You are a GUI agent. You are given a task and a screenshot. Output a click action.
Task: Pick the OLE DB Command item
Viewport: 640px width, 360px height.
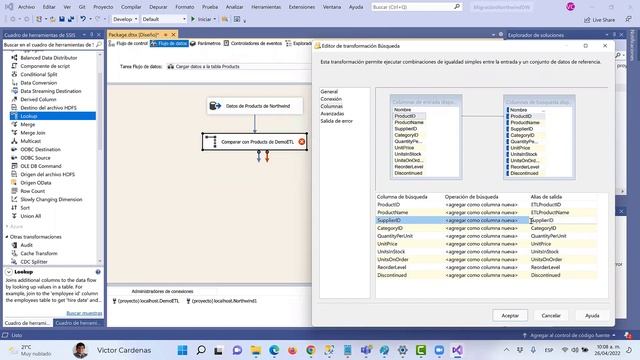click(x=41, y=166)
